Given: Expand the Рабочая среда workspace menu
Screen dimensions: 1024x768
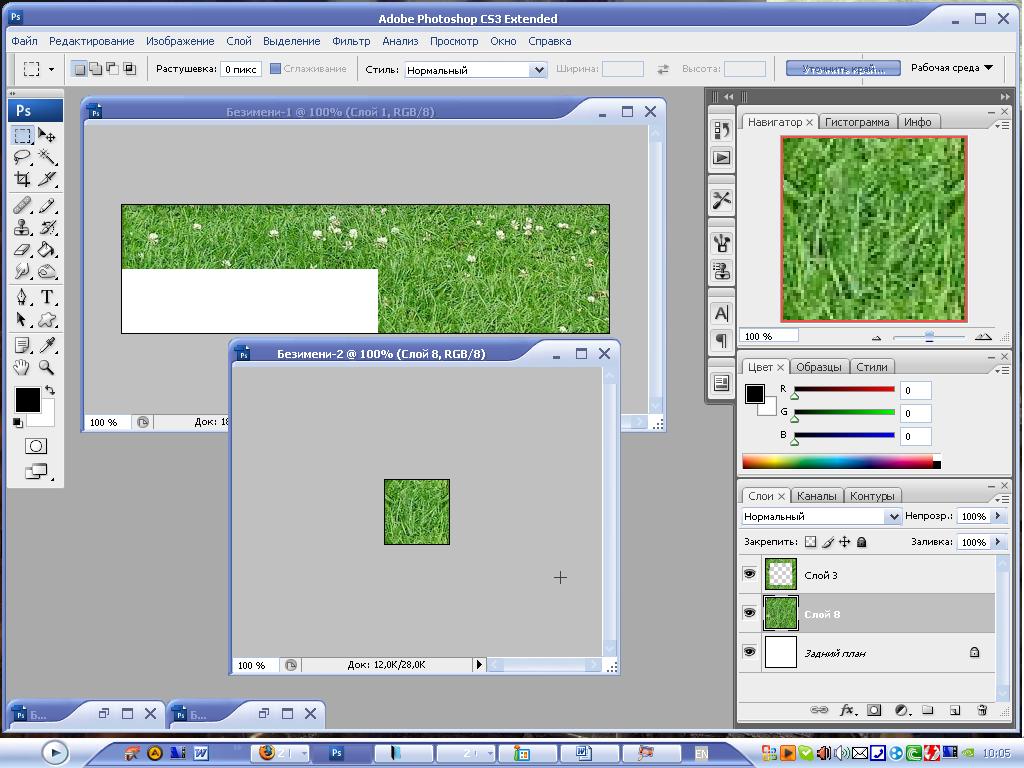Looking at the screenshot, I should pyautogui.click(x=951, y=68).
